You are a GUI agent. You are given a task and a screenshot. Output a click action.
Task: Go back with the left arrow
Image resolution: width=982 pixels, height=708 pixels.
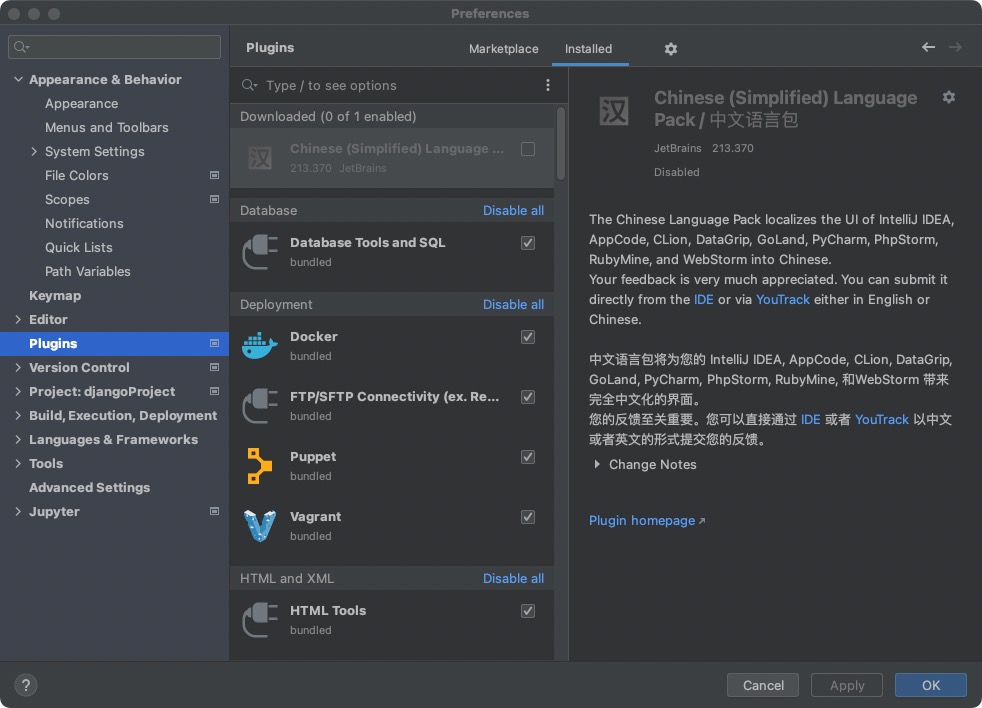(x=928, y=47)
